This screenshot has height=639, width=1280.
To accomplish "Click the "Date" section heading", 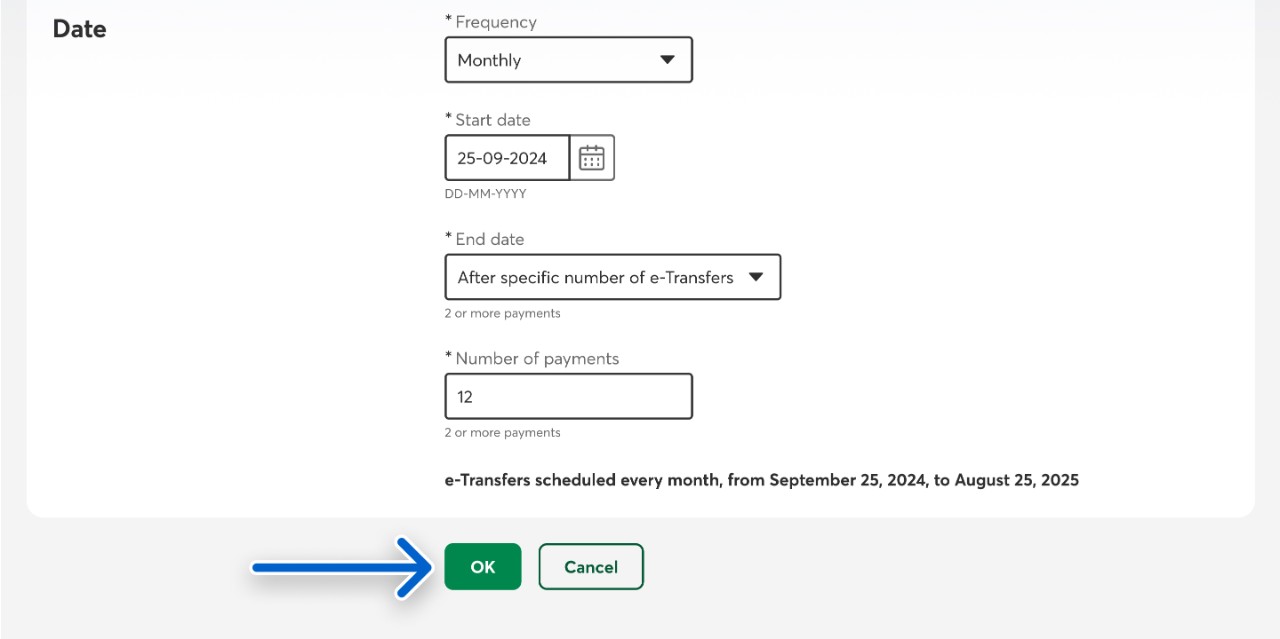I will click(79, 29).
